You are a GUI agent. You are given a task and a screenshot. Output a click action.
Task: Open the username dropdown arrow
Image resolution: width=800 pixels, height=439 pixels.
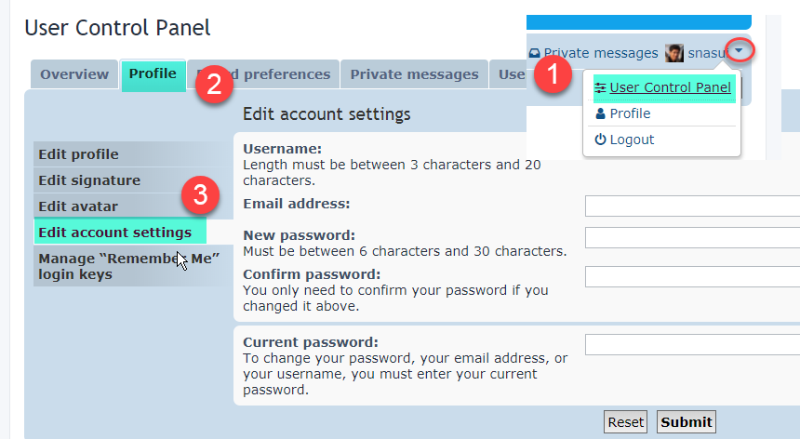click(738, 50)
